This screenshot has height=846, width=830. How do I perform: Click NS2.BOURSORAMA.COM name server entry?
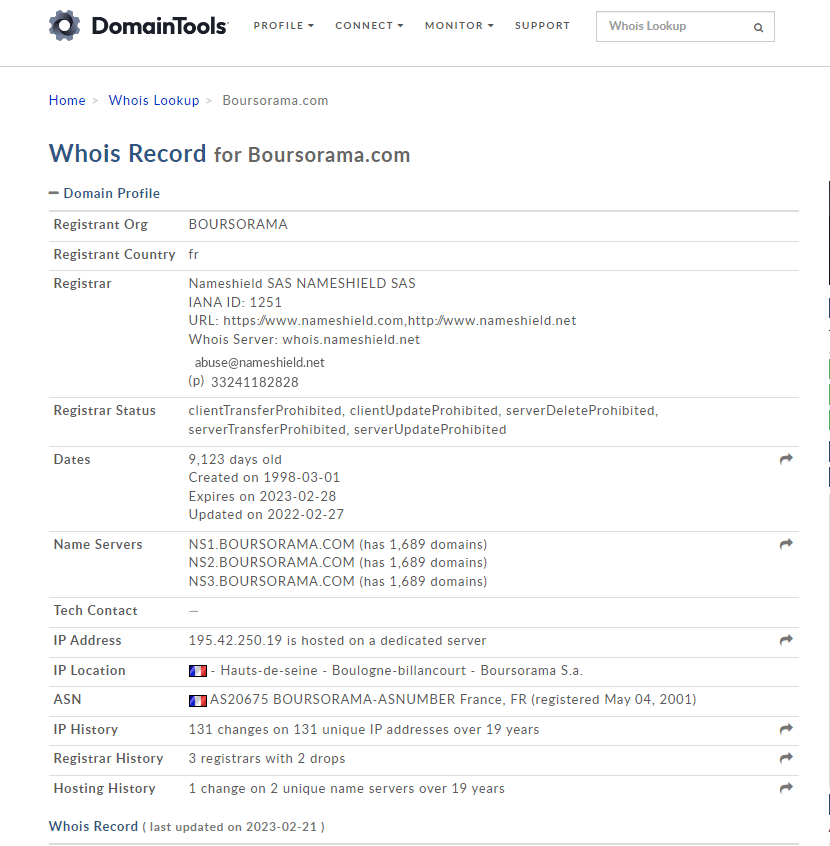point(338,562)
